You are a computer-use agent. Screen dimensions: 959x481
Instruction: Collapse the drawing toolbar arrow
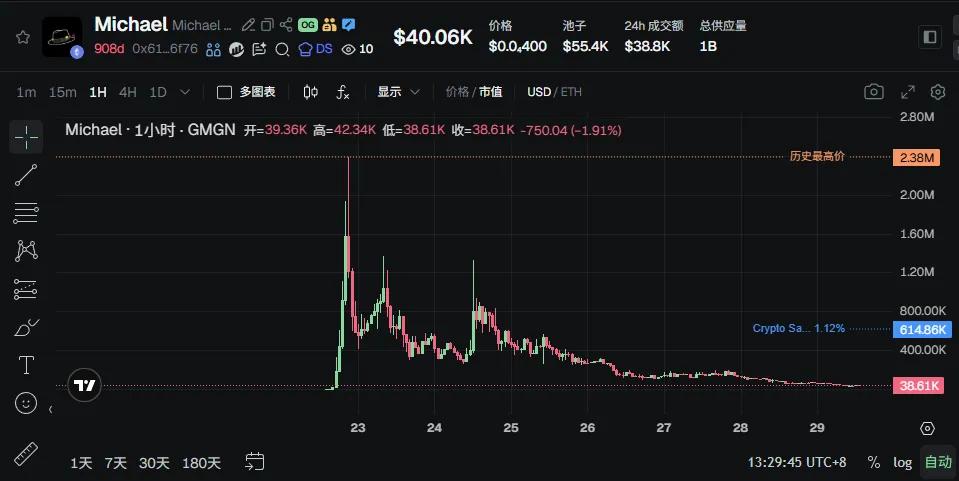pyautogui.click(x=50, y=409)
